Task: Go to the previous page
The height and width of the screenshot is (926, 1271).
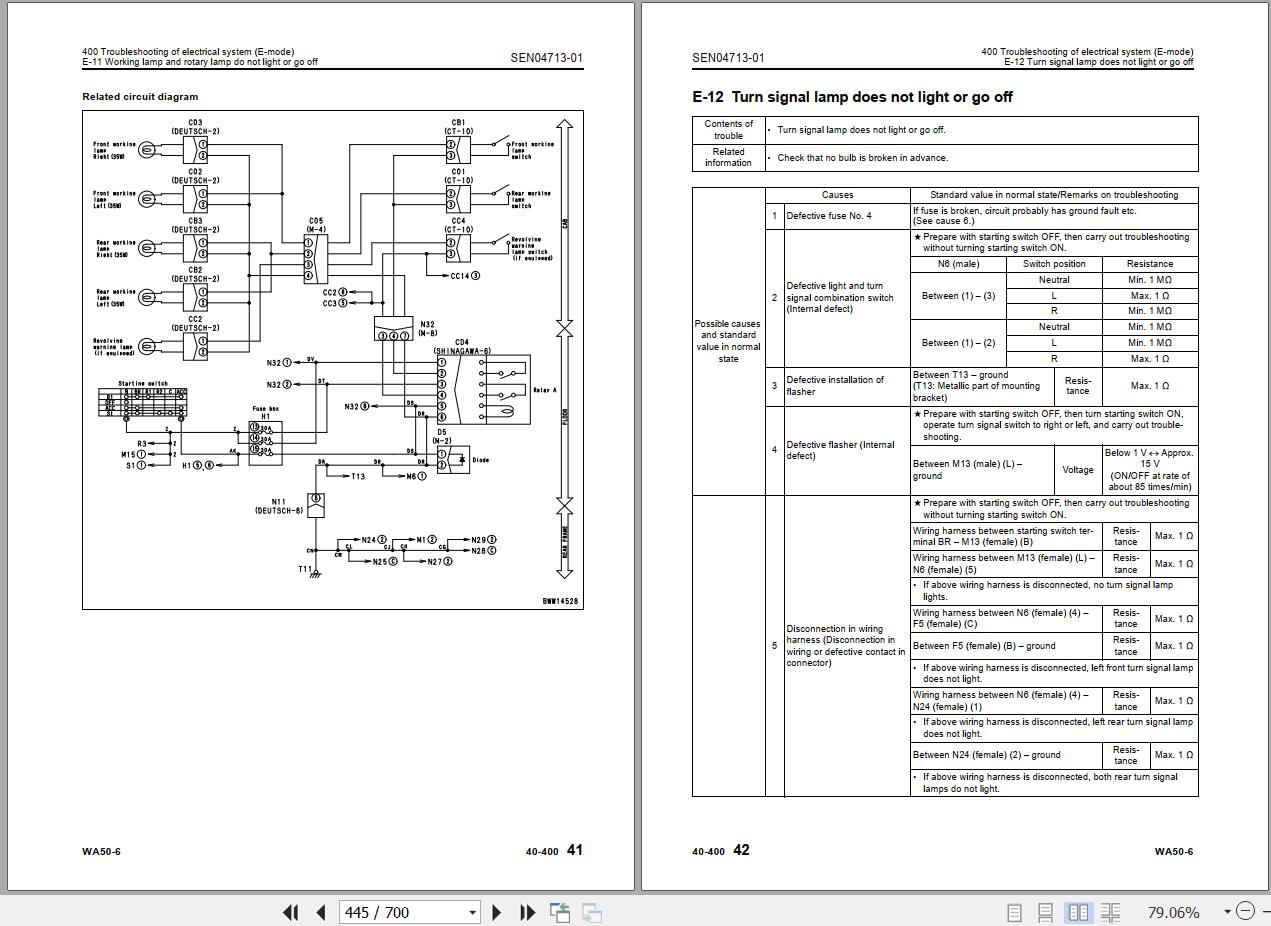Action: tap(321, 912)
